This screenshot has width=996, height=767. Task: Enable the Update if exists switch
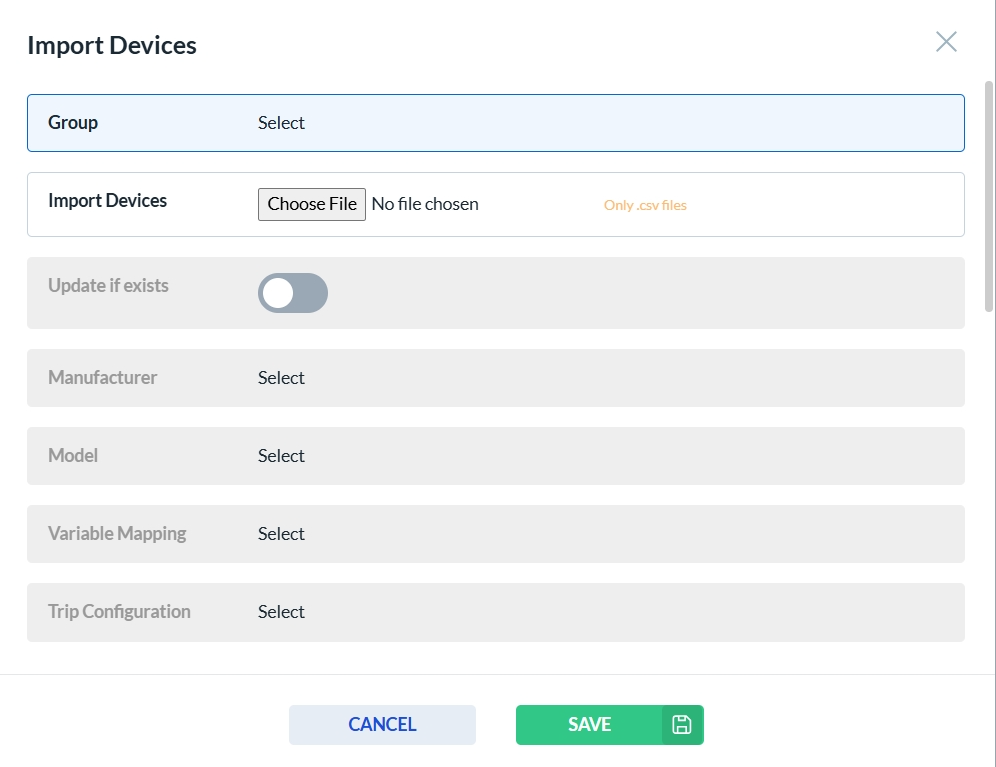292,293
